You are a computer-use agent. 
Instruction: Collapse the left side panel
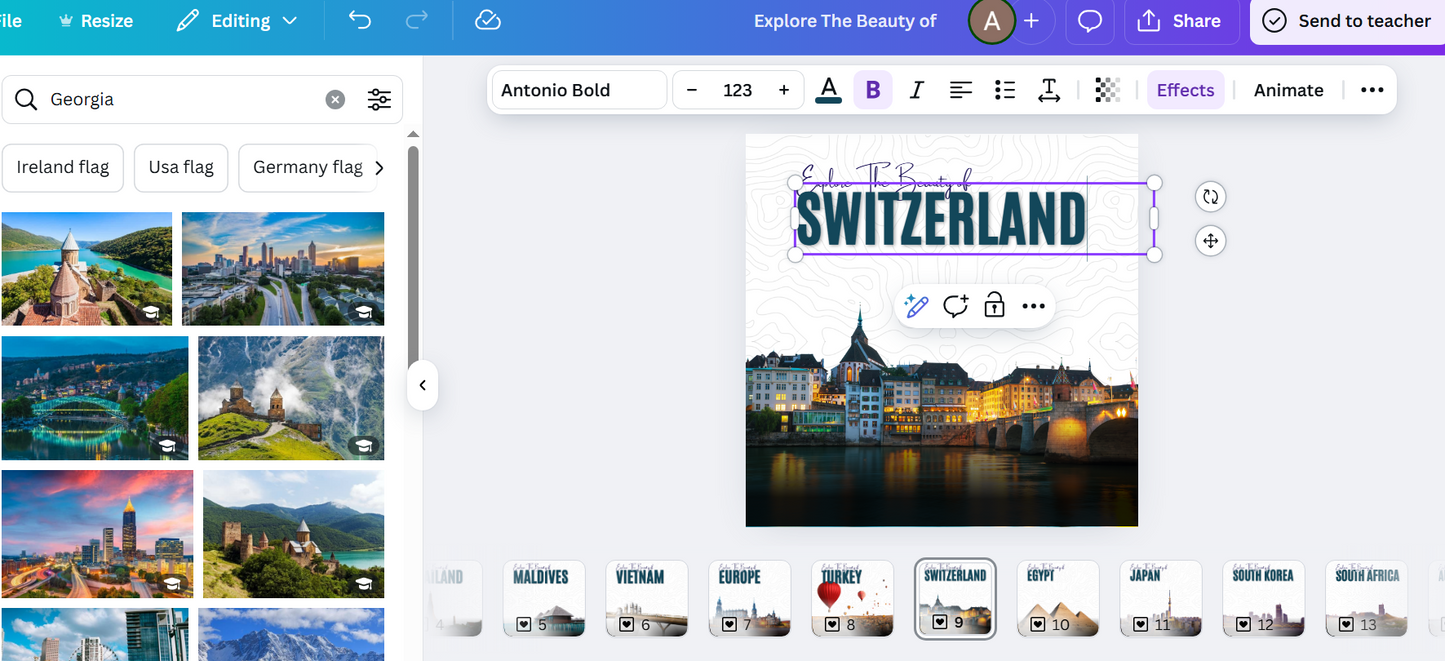click(422, 385)
